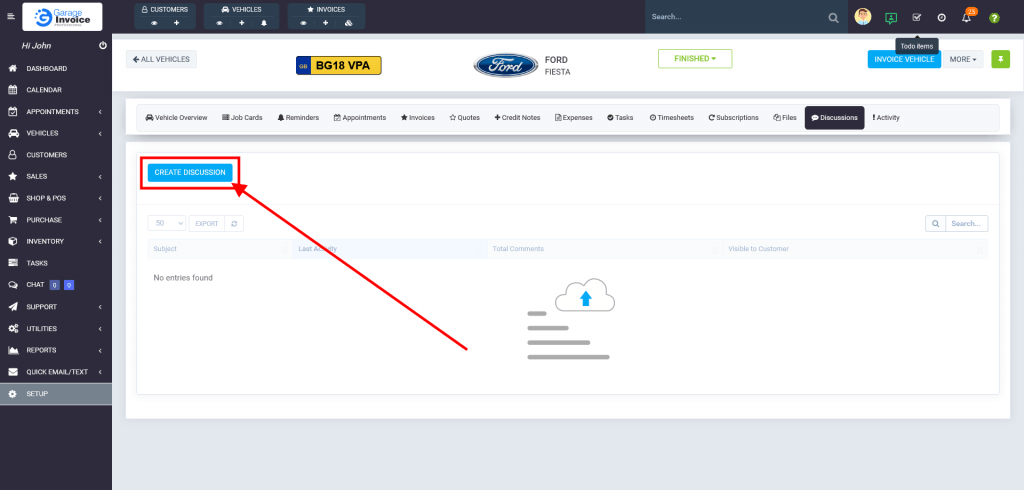Image resolution: width=1024 pixels, height=490 pixels.
Task: Switch to the Timesheets tab
Action: (672, 118)
